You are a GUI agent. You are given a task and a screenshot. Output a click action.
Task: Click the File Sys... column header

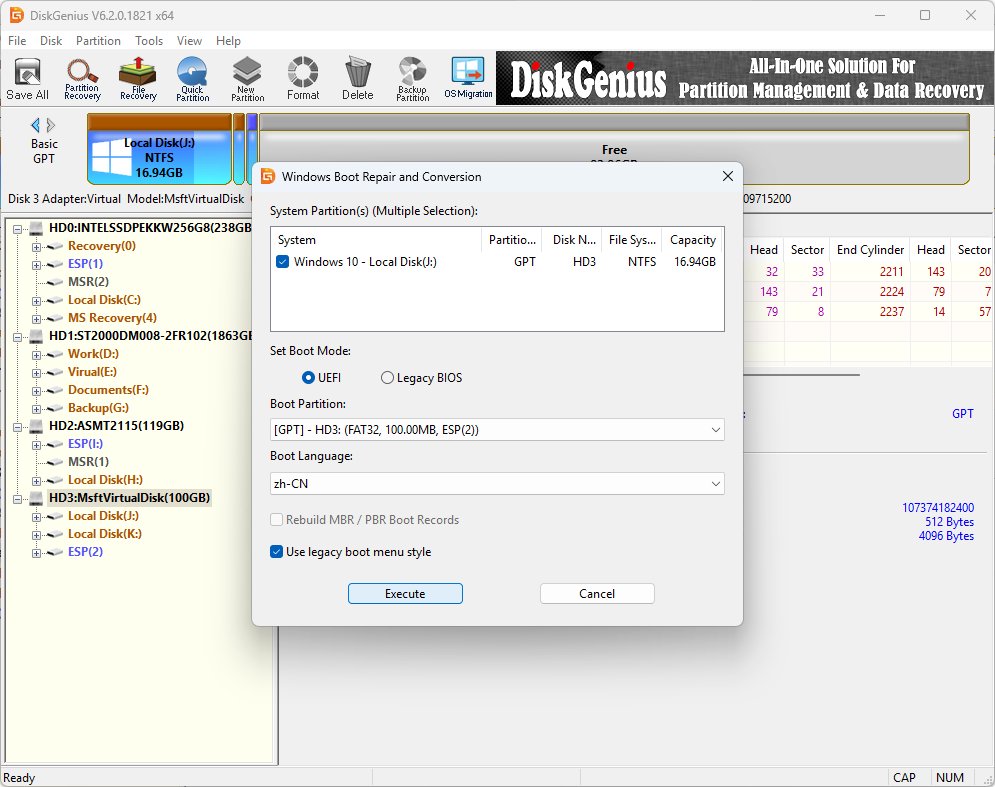[x=631, y=240]
